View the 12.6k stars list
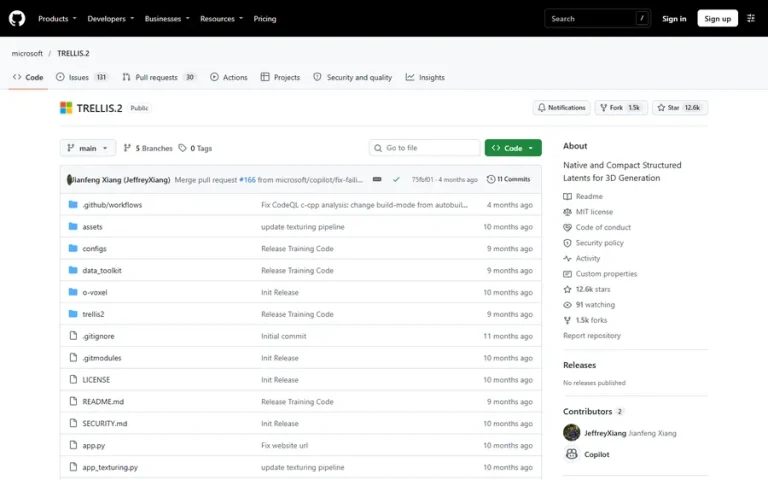This screenshot has width=768, height=480. (587, 289)
